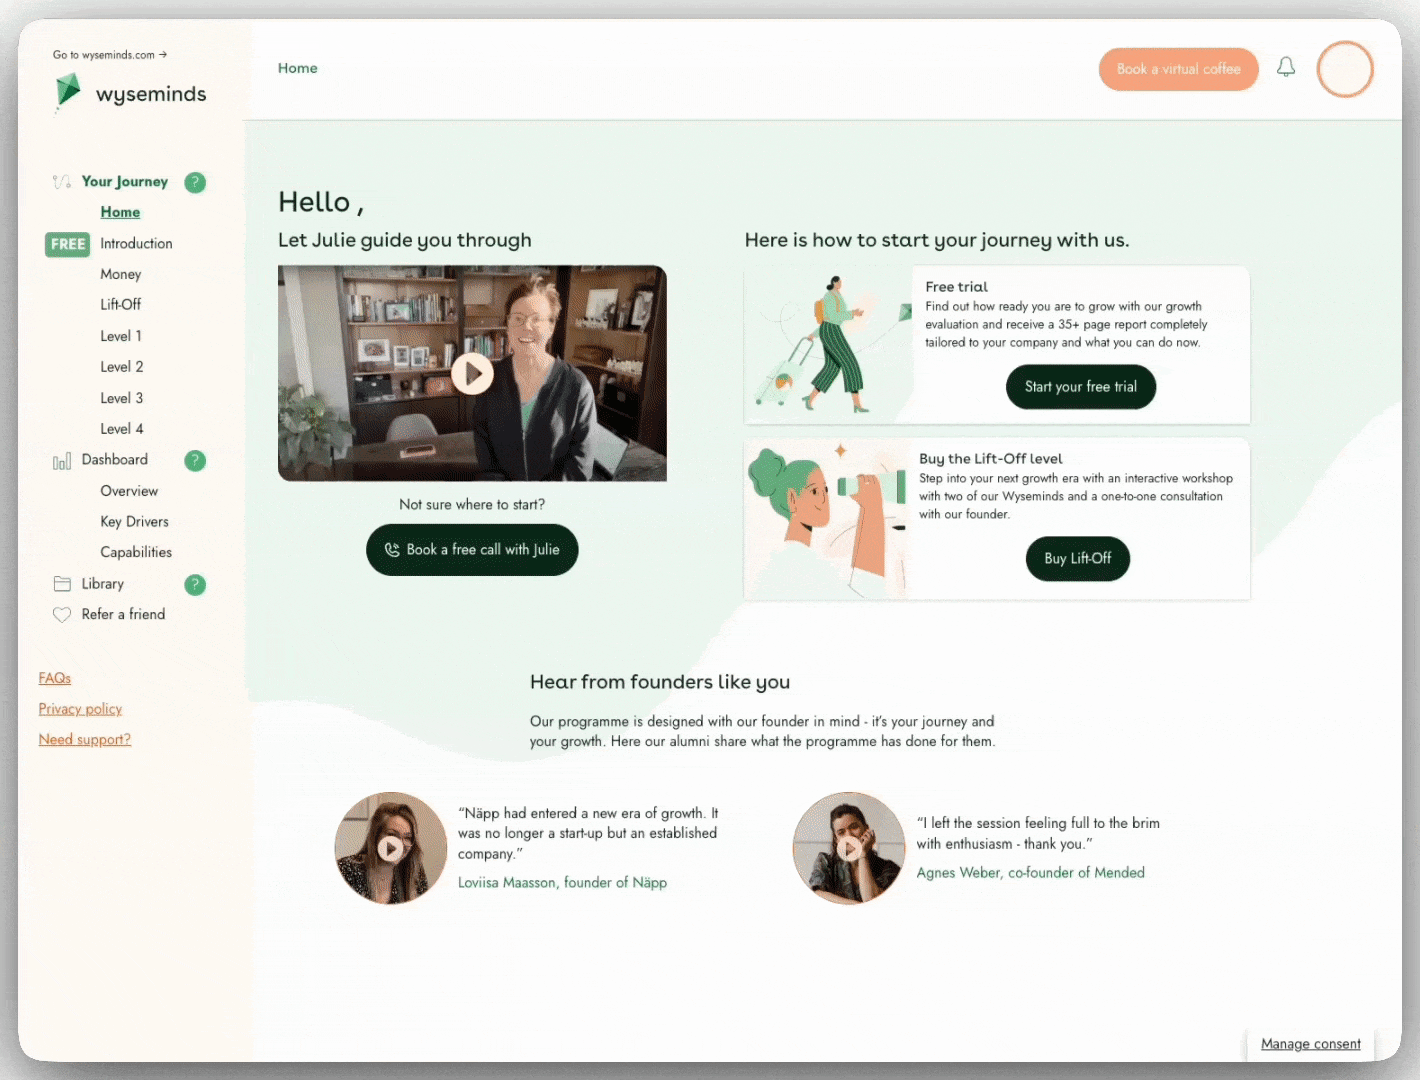Open Refer a friend
This screenshot has height=1080, width=1420.
[123, 614]
